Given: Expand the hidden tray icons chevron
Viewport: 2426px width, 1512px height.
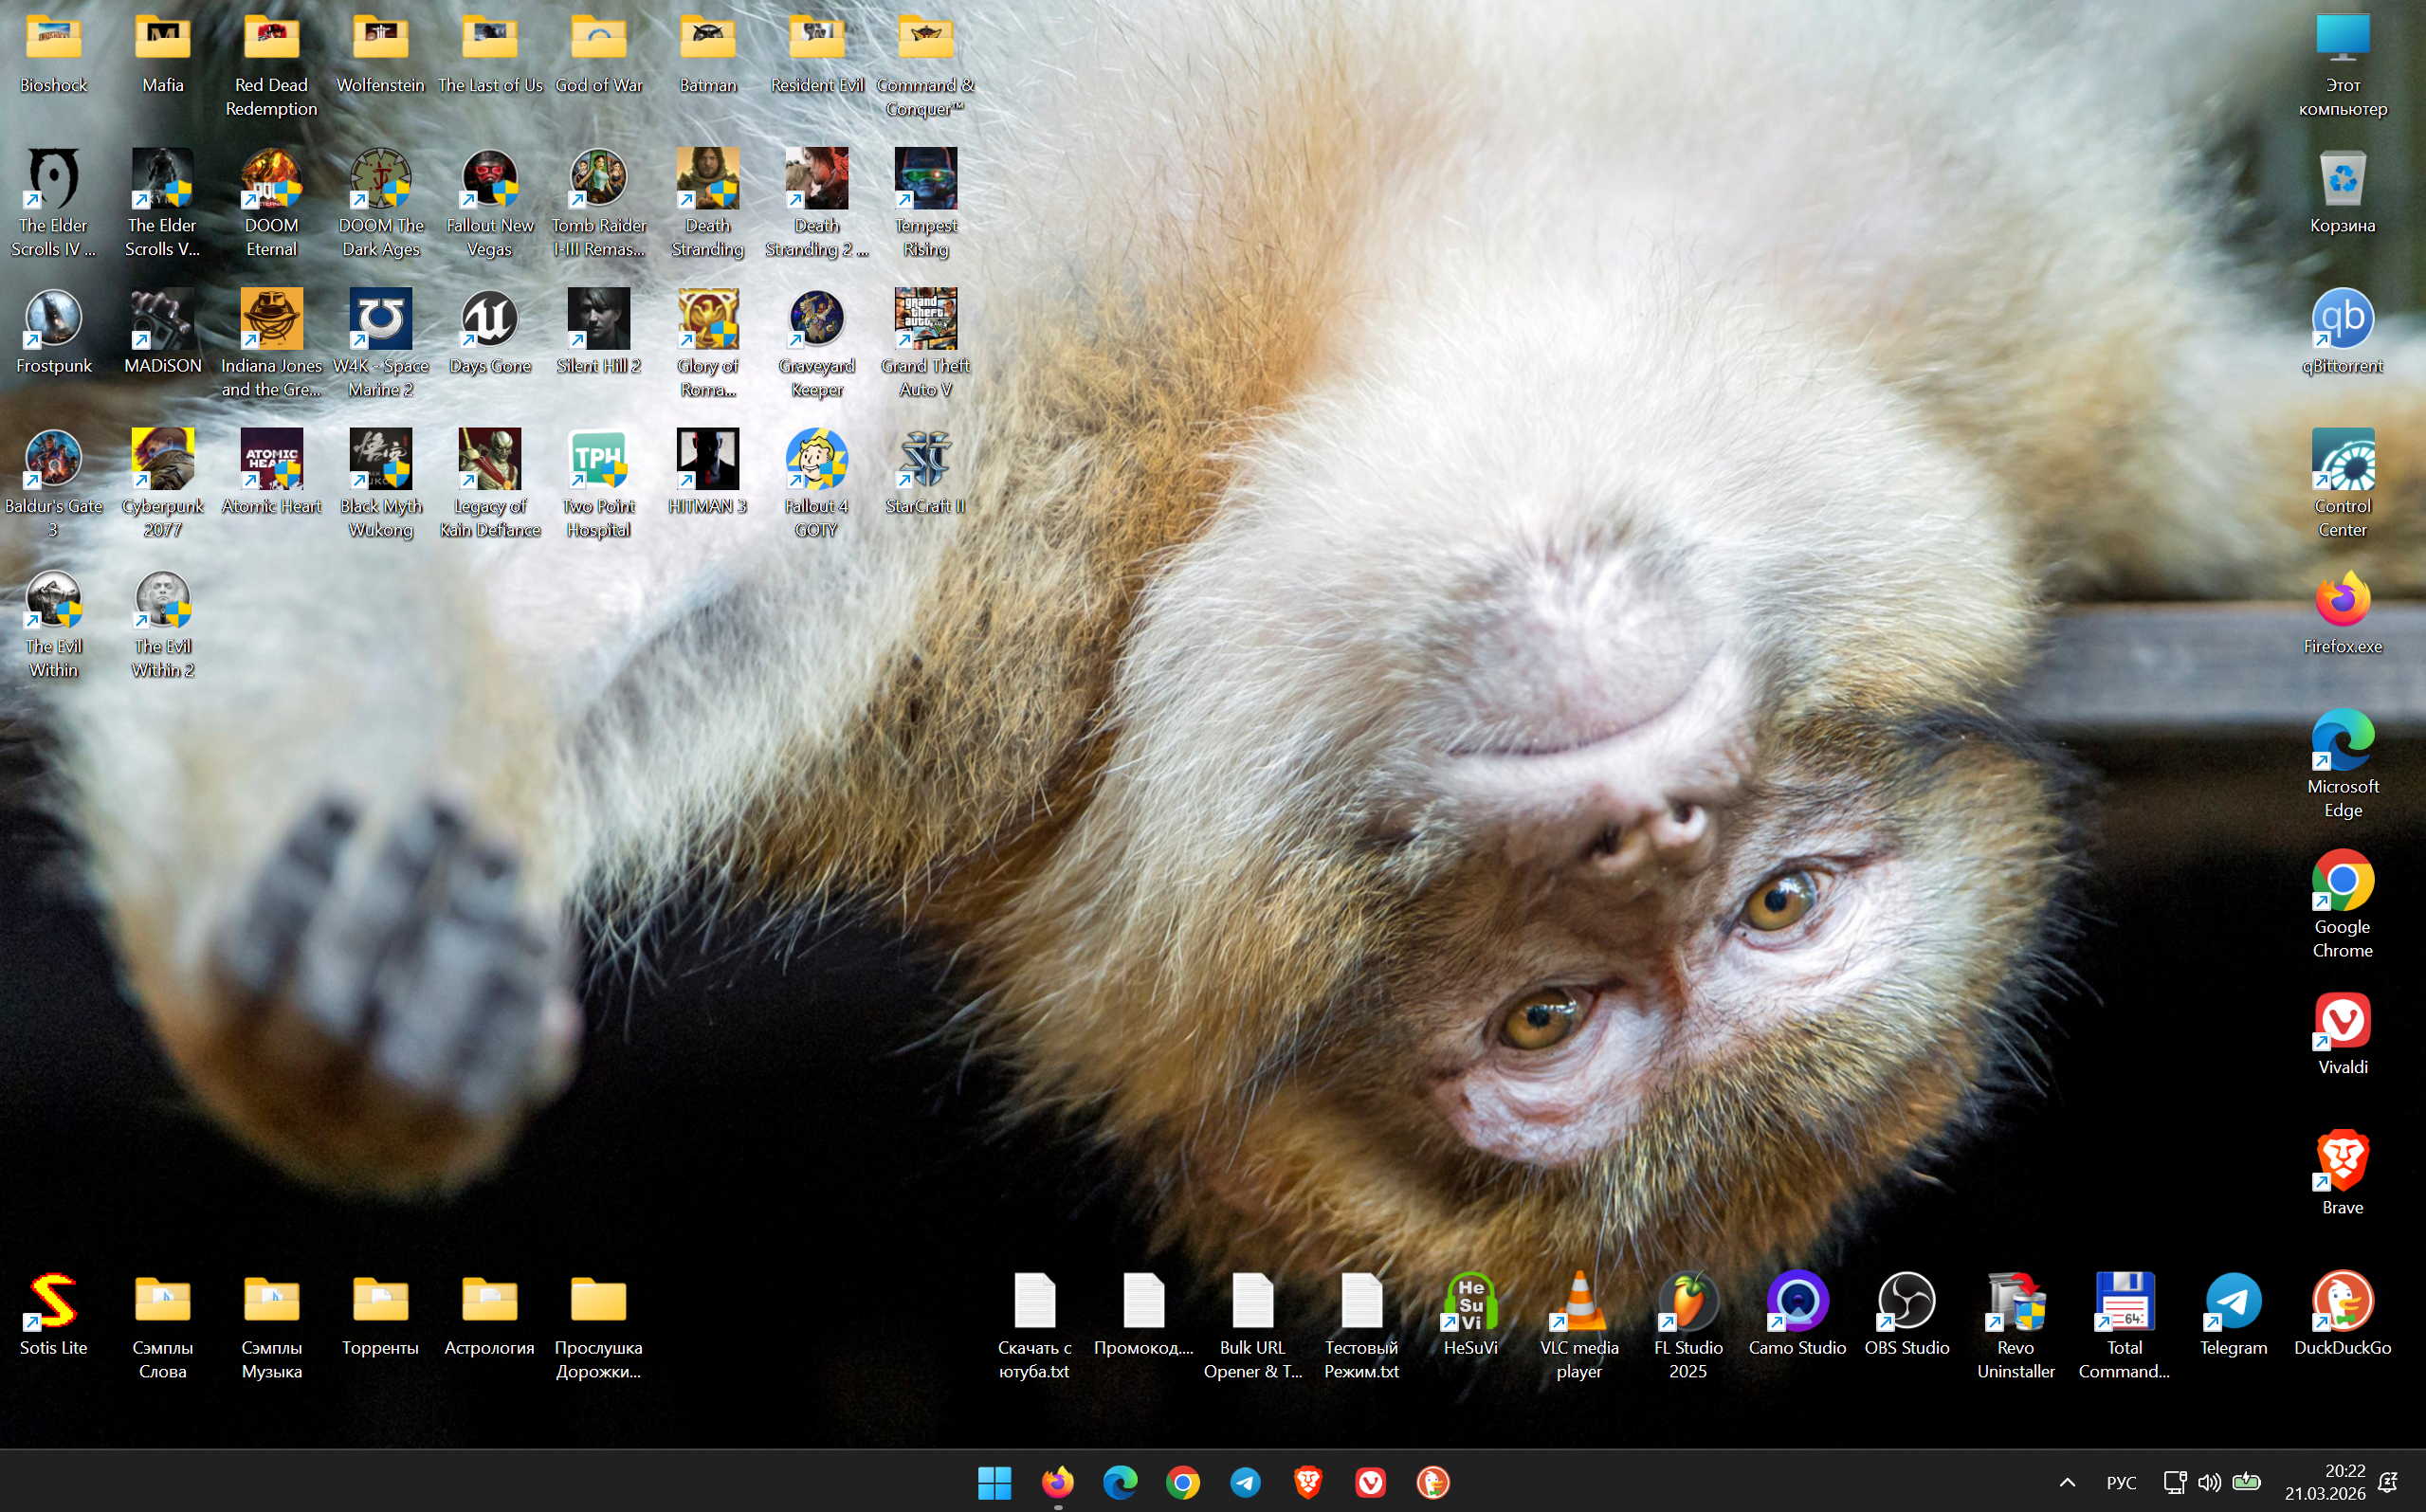Looking at the screenshot, I should pyautogui.click(x=2067, y=1482).
